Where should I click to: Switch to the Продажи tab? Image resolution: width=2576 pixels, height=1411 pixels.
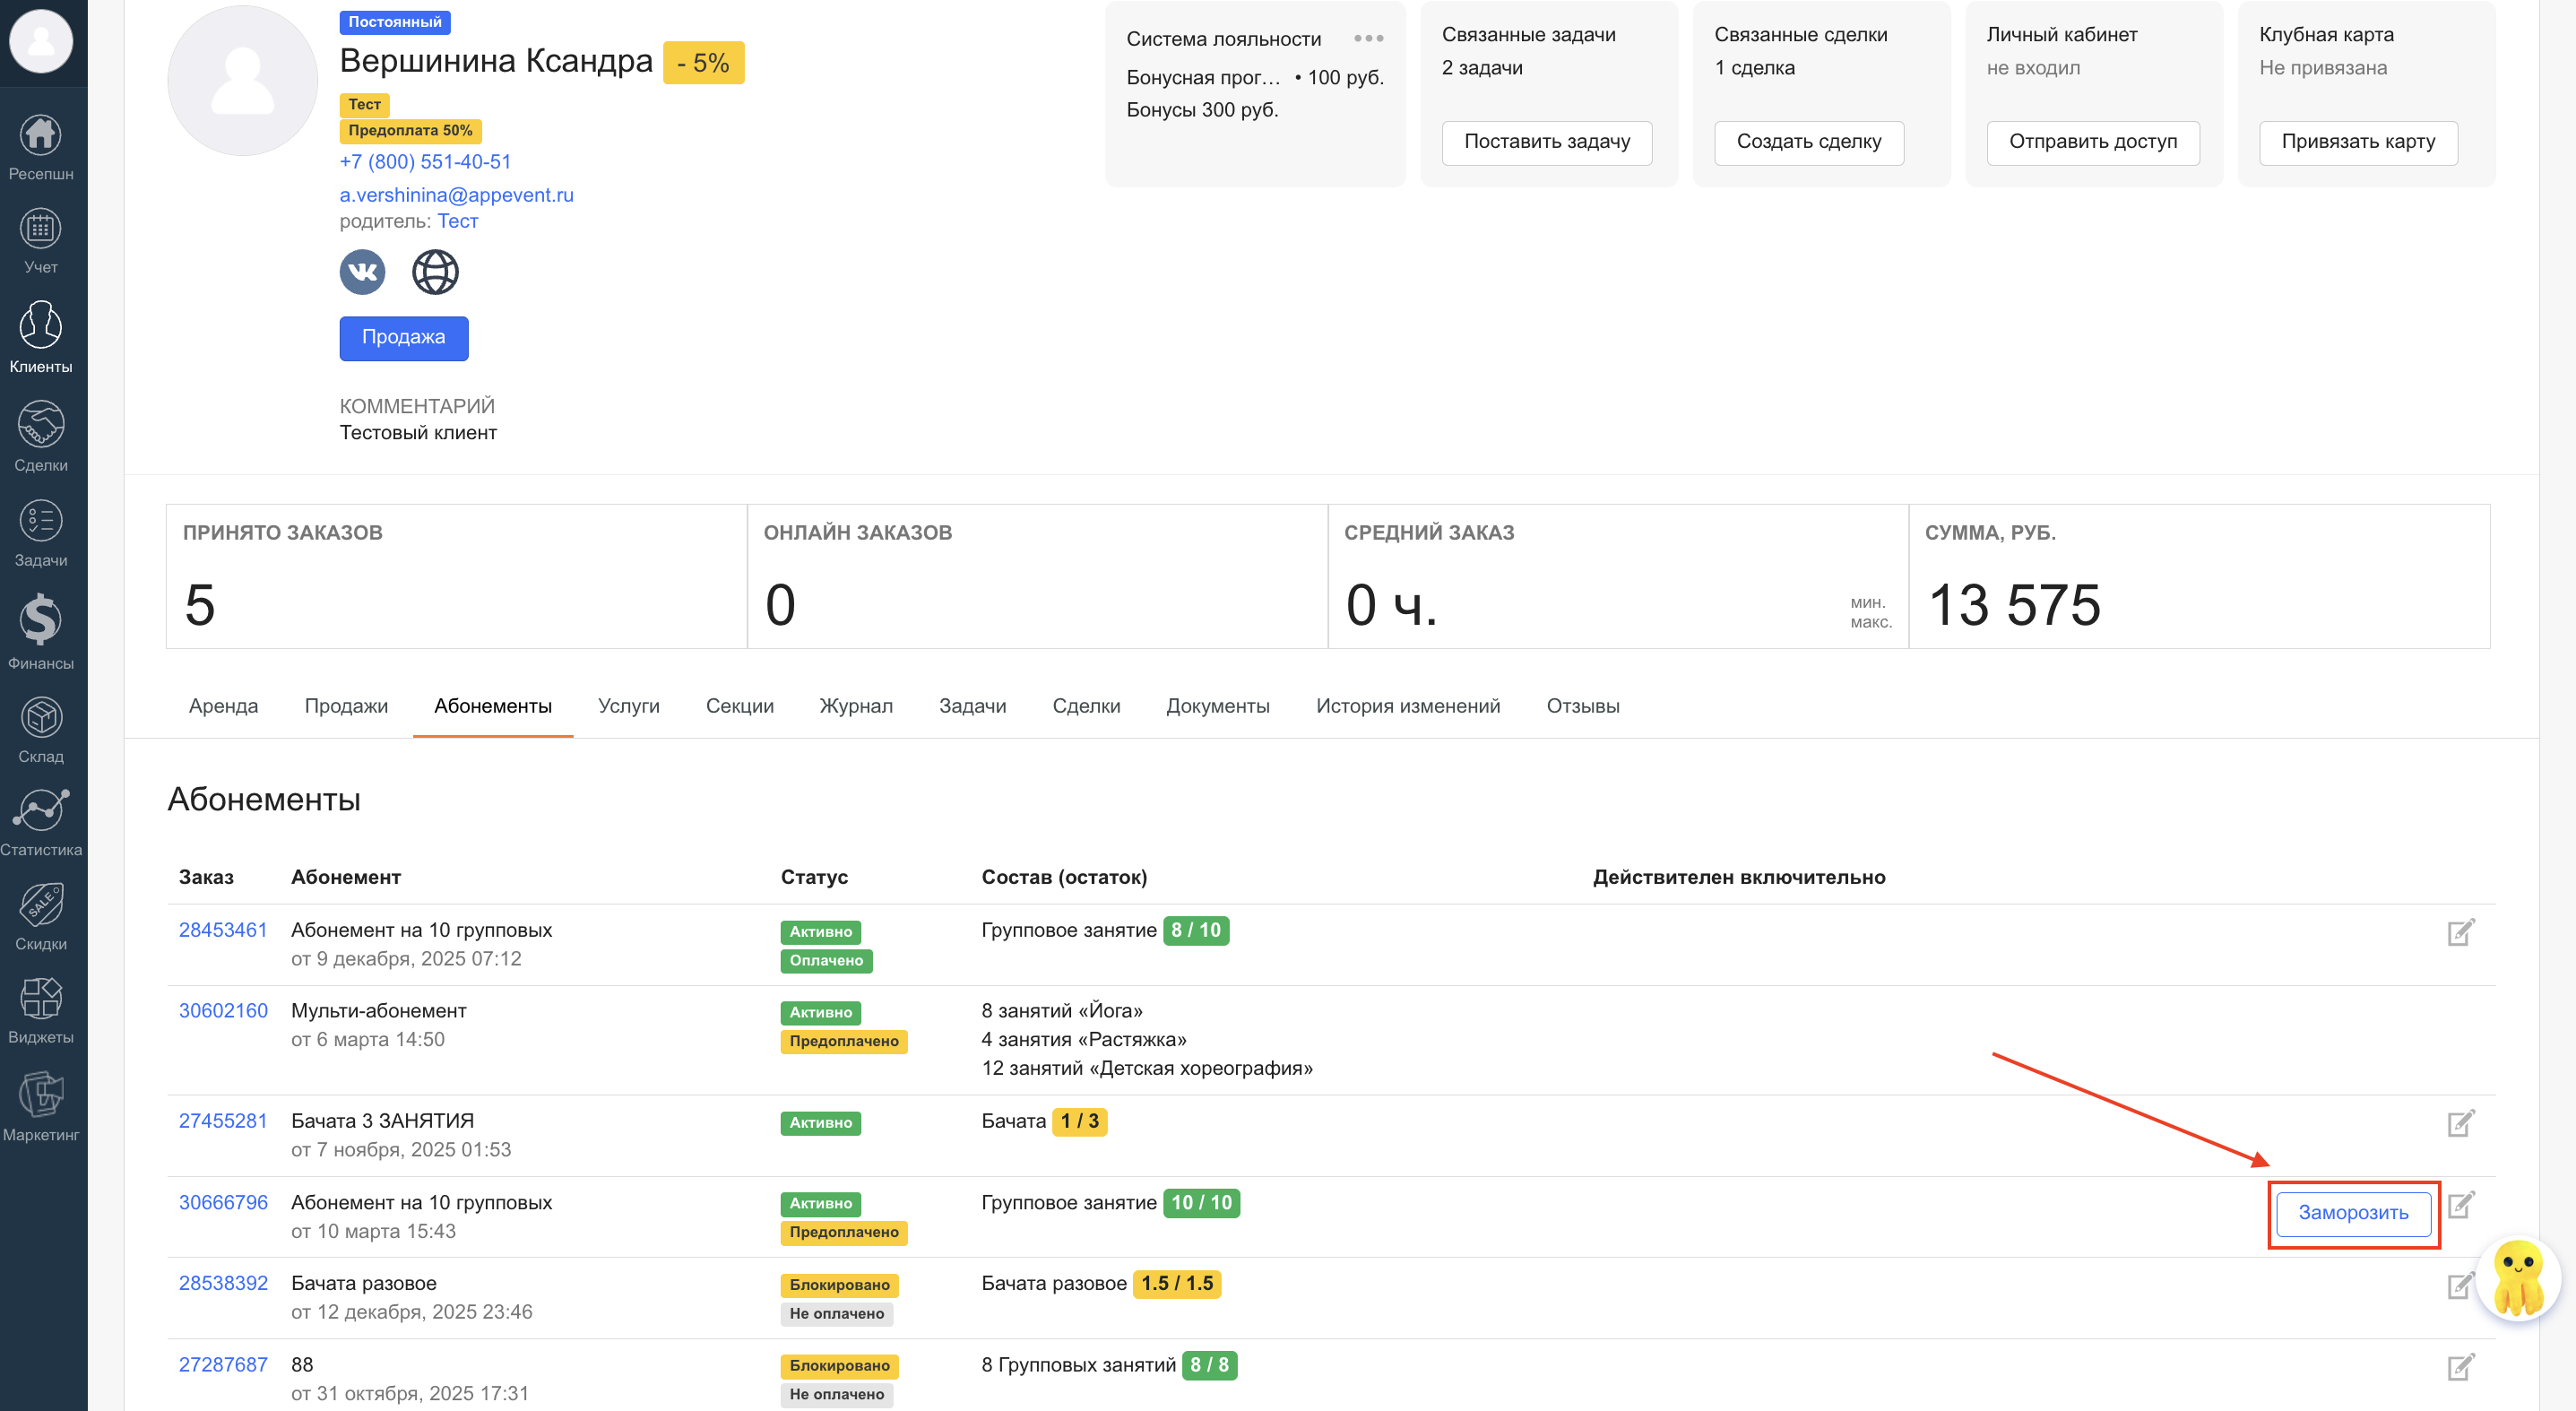pyautogui.click(x=346, y=706)
